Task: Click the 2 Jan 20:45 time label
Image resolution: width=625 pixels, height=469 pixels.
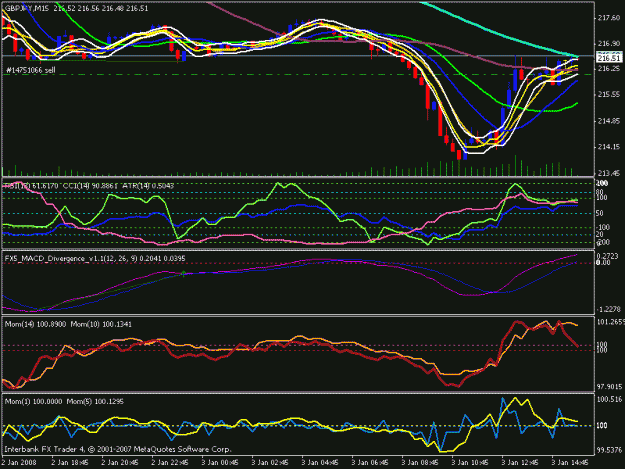Action: [120, 462]
